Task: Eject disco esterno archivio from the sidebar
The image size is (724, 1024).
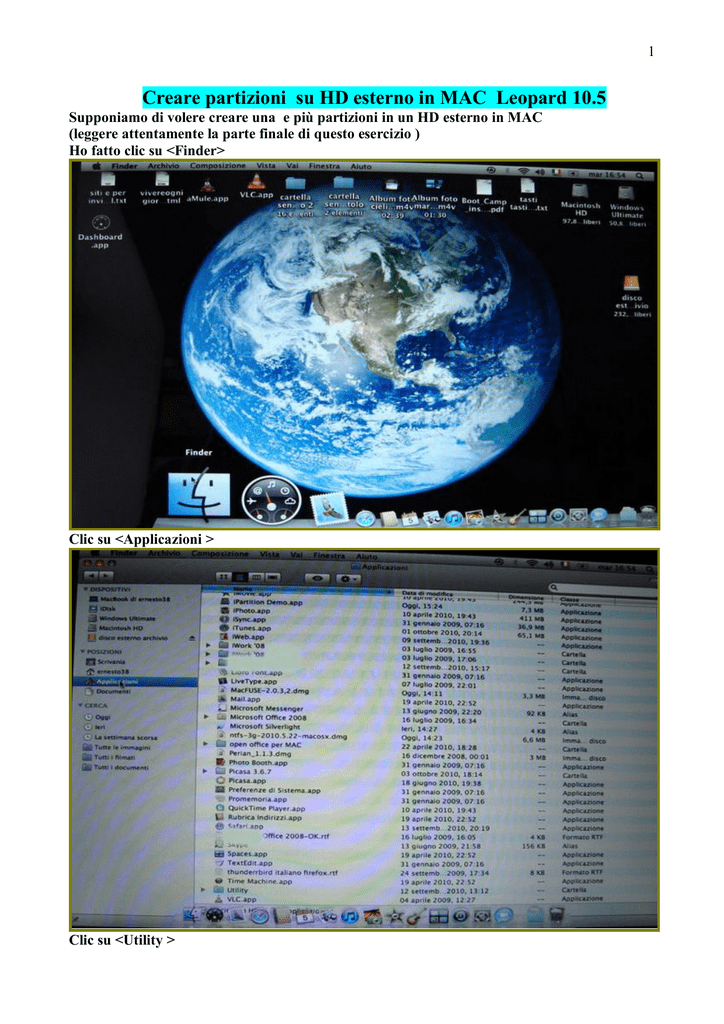Action: [x=192, y=638]
